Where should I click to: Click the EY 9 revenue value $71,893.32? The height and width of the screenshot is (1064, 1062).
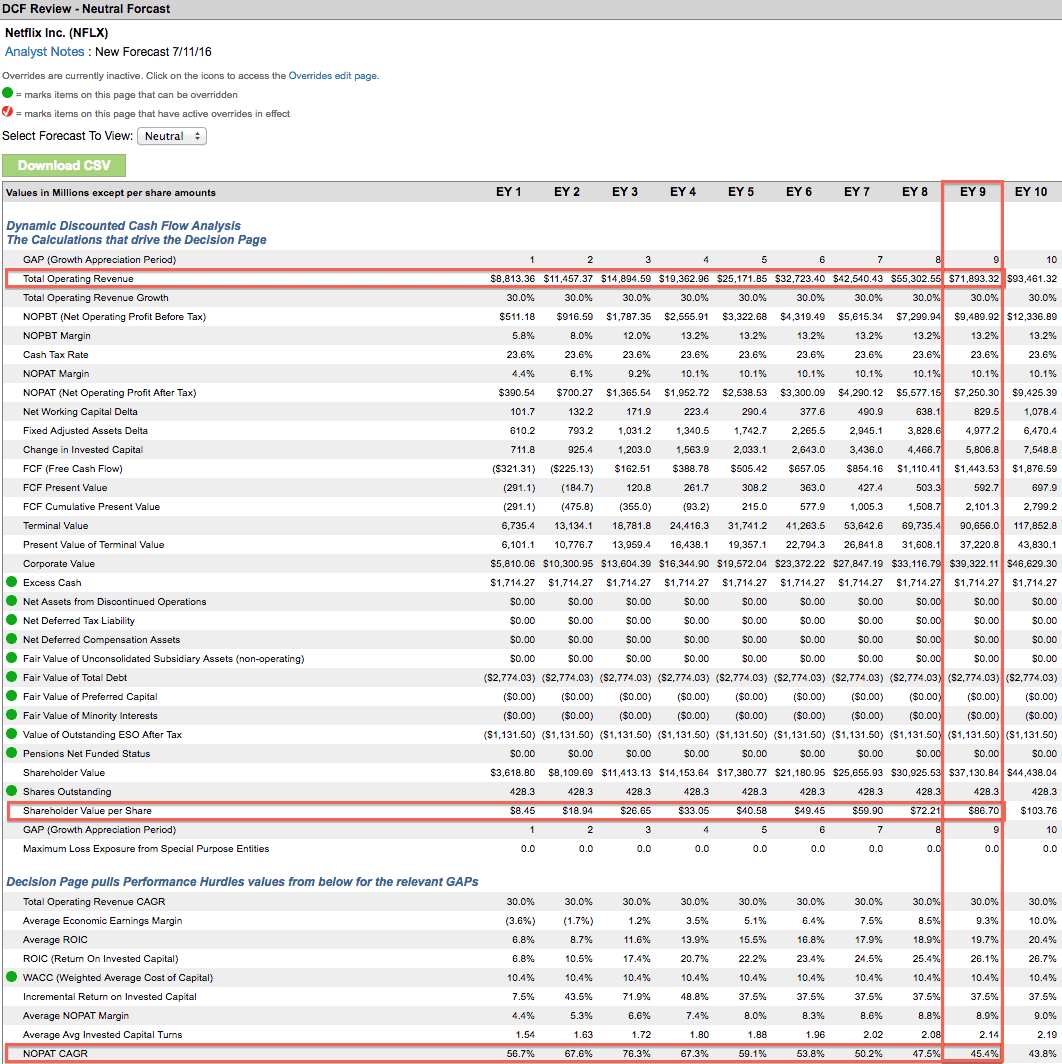tap(974, 279)
